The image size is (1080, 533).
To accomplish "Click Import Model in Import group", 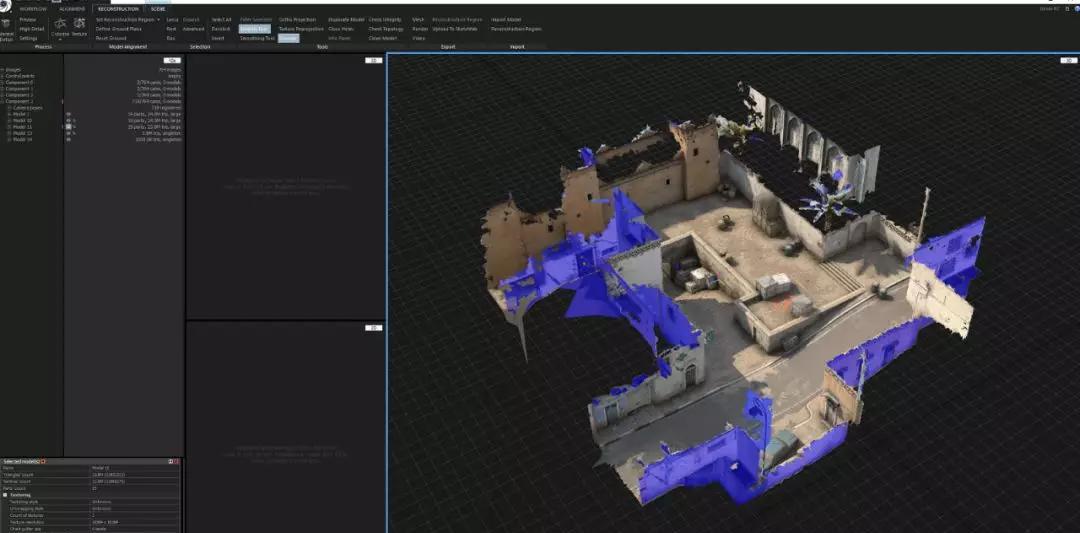I will click(506, 19).
